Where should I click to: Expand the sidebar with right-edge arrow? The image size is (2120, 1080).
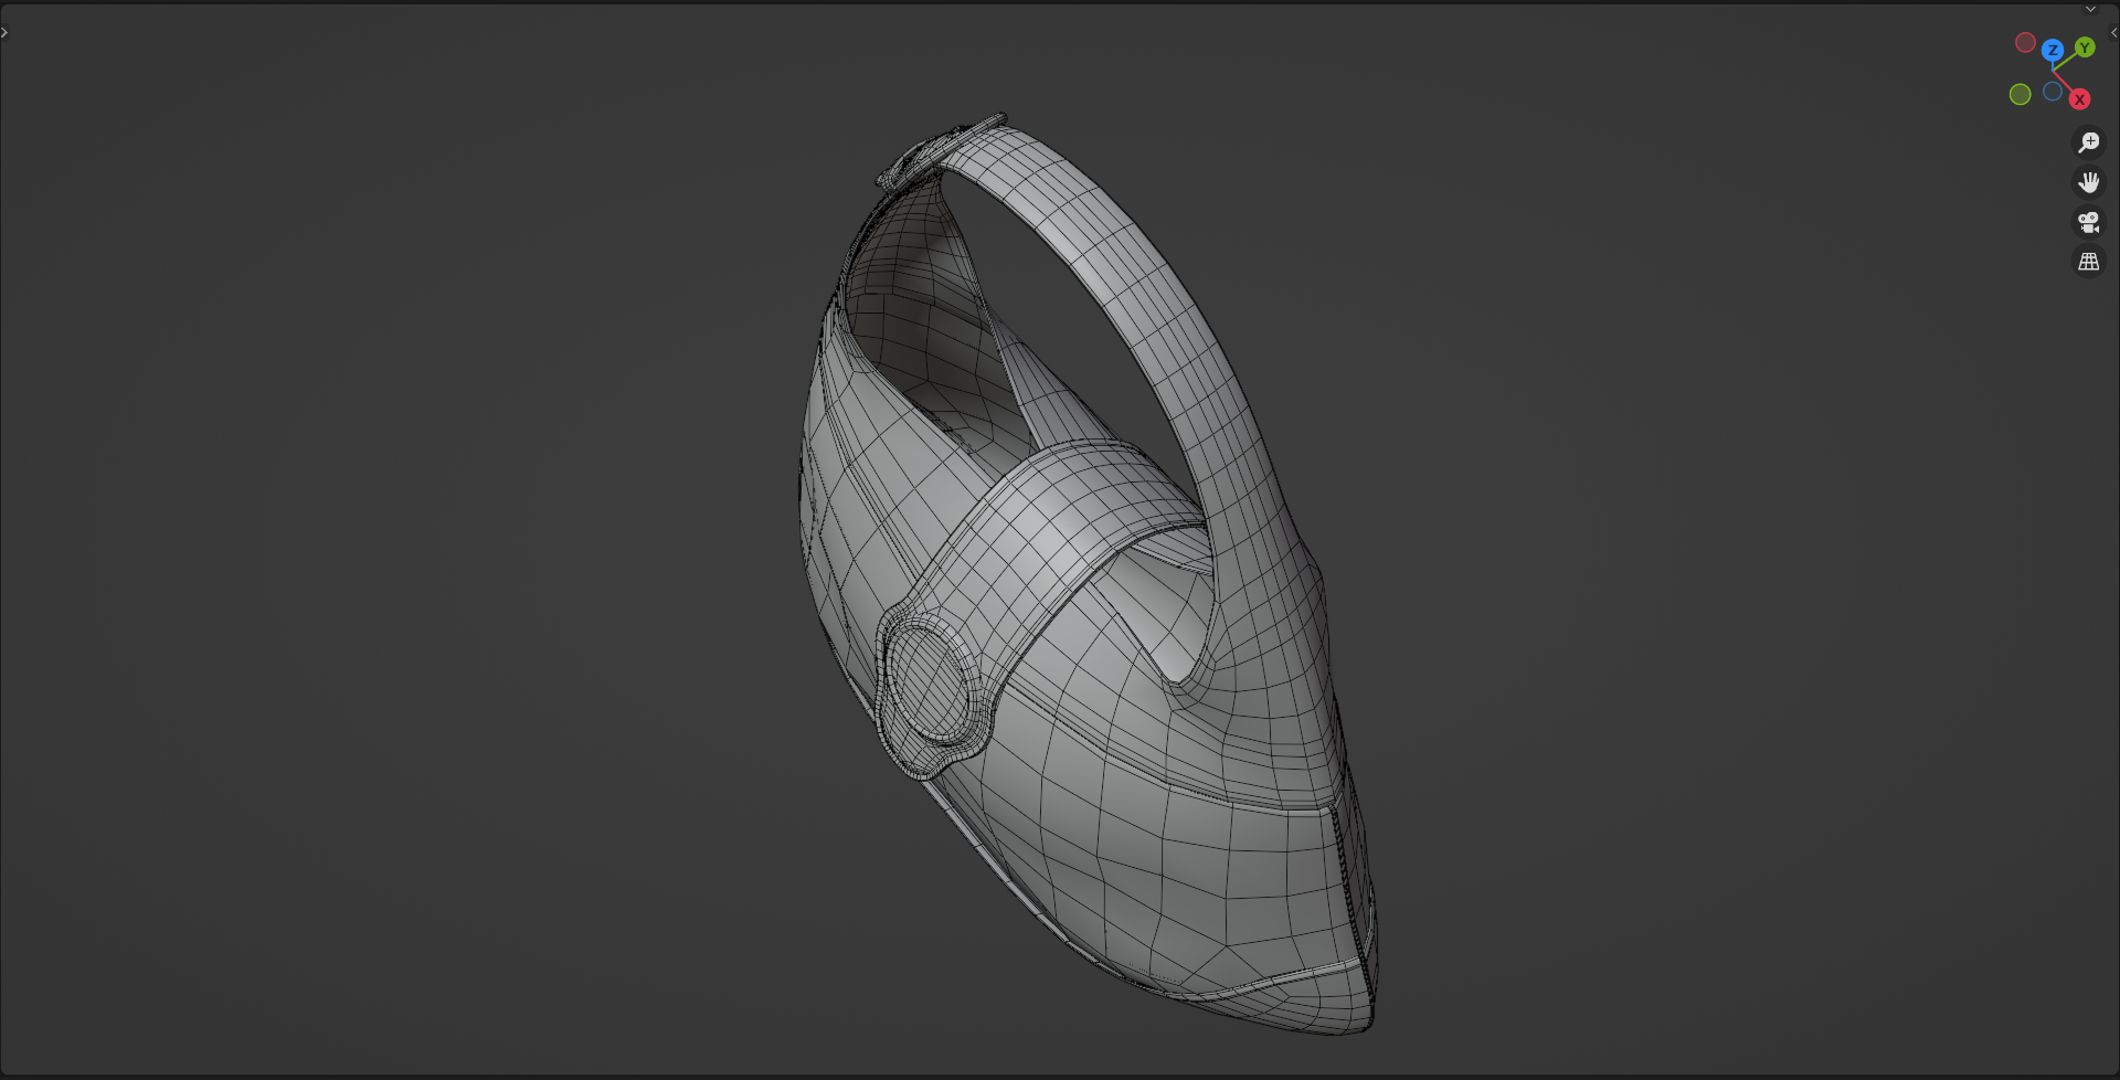2113,32
